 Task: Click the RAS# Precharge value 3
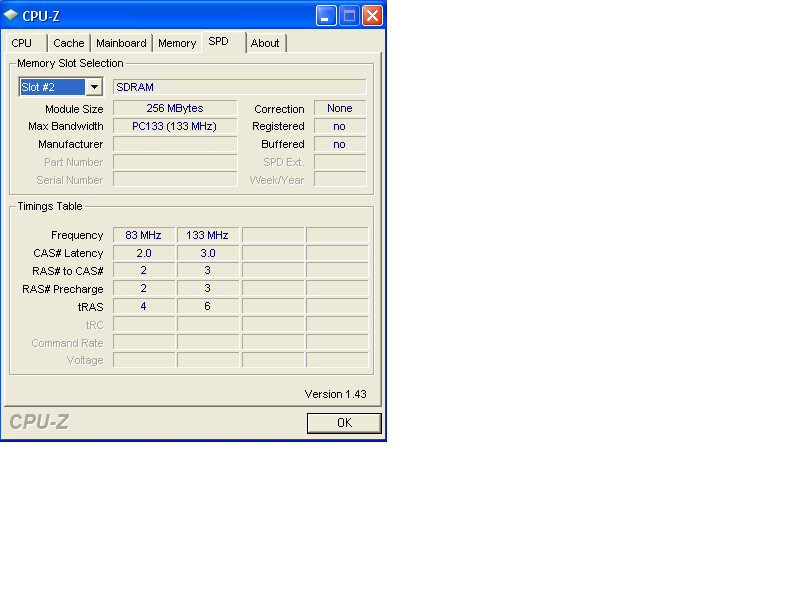(208, 288)
